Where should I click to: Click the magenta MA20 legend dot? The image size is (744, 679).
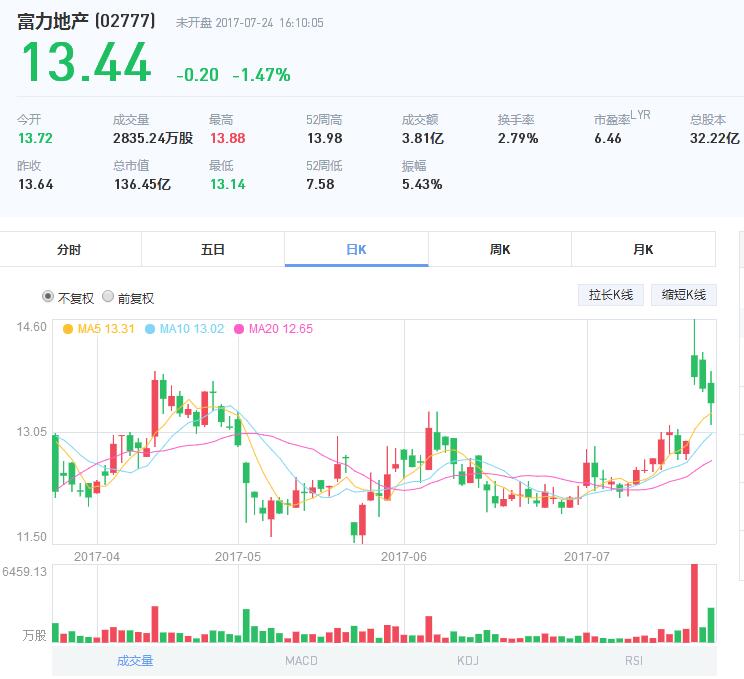(x=239, y=329)
